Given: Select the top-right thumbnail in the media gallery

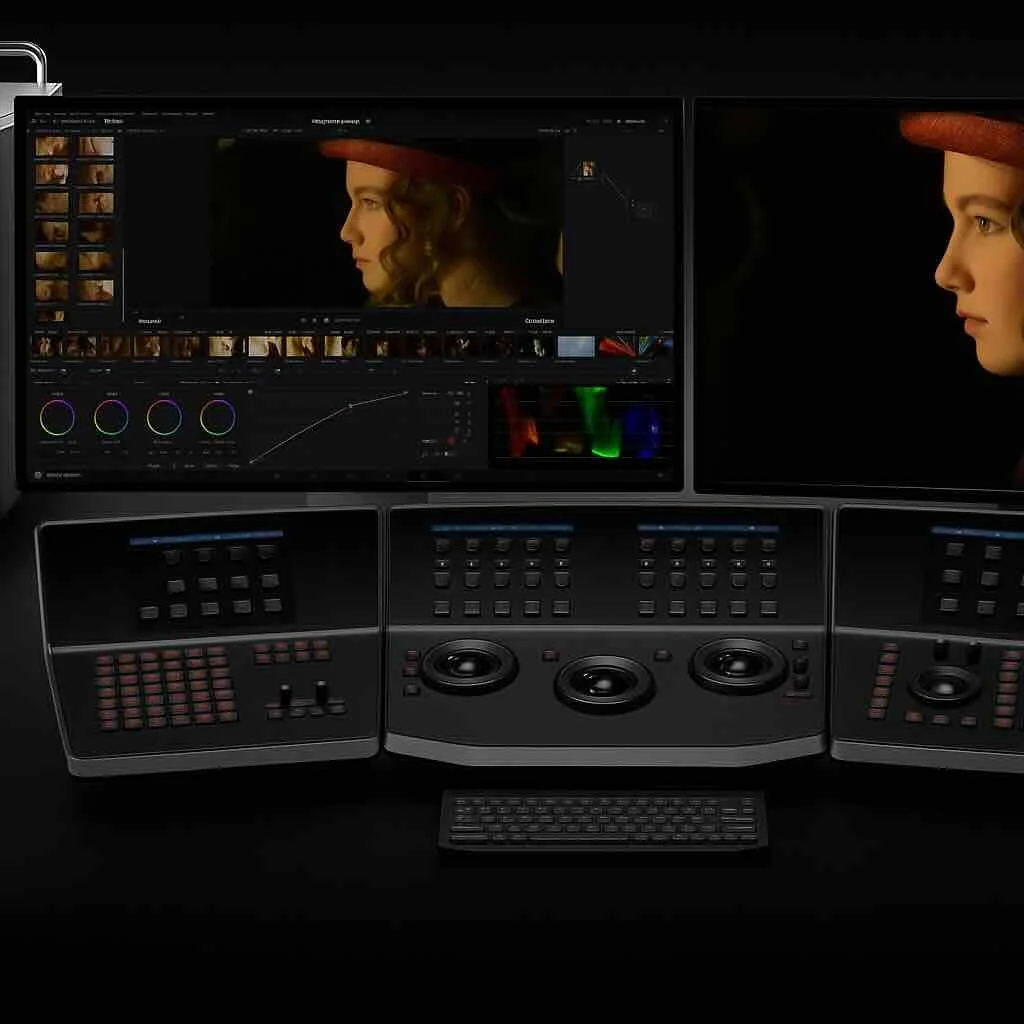Looking at the screenshot, I should 96,146.
